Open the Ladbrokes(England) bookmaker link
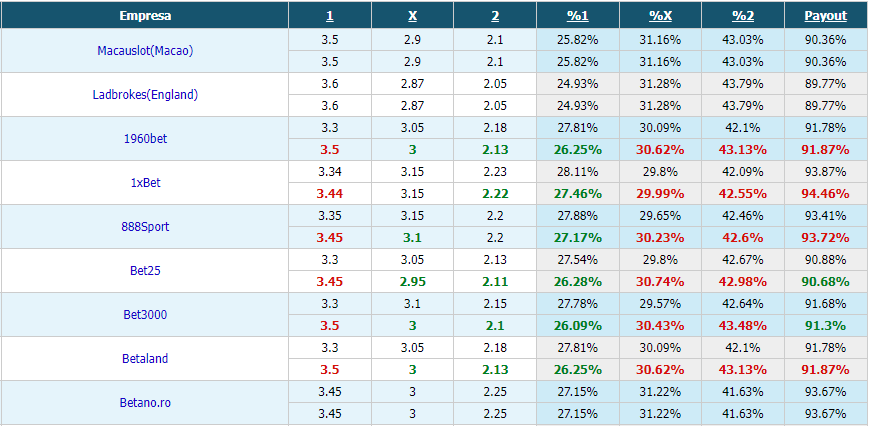The image size is (869, 426). coord(145,95)
